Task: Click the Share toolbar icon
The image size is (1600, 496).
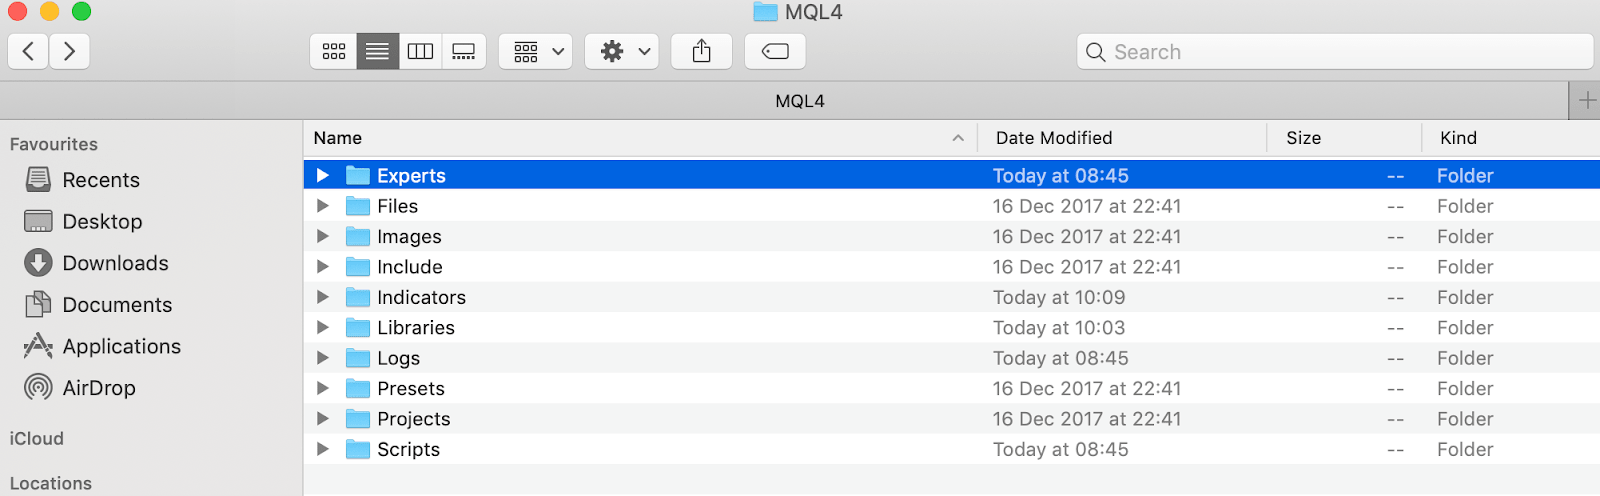Action: (x=702, y=51)
